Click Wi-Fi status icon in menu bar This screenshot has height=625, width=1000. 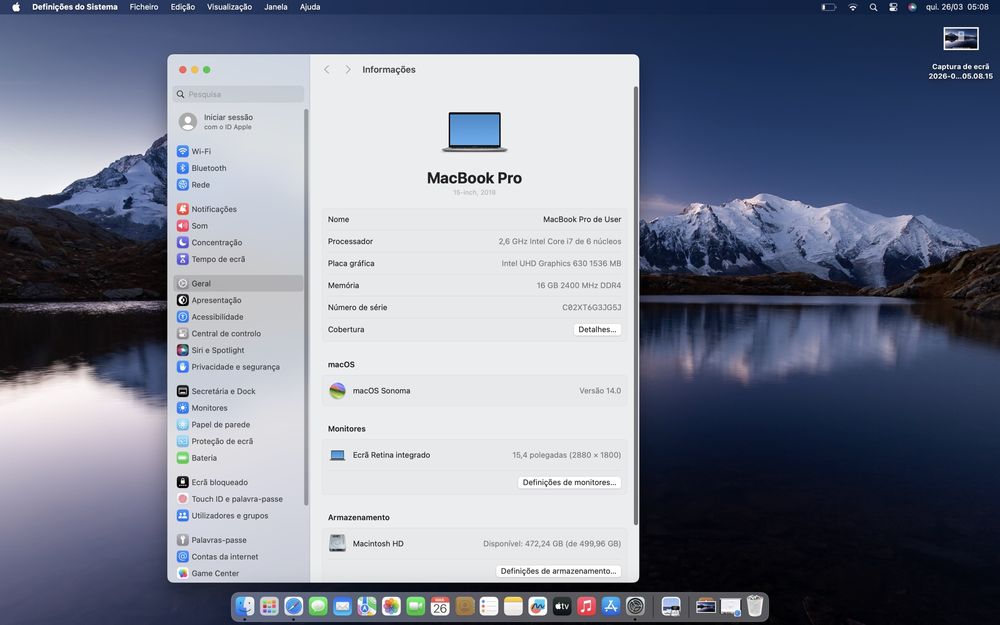(853, 7)
